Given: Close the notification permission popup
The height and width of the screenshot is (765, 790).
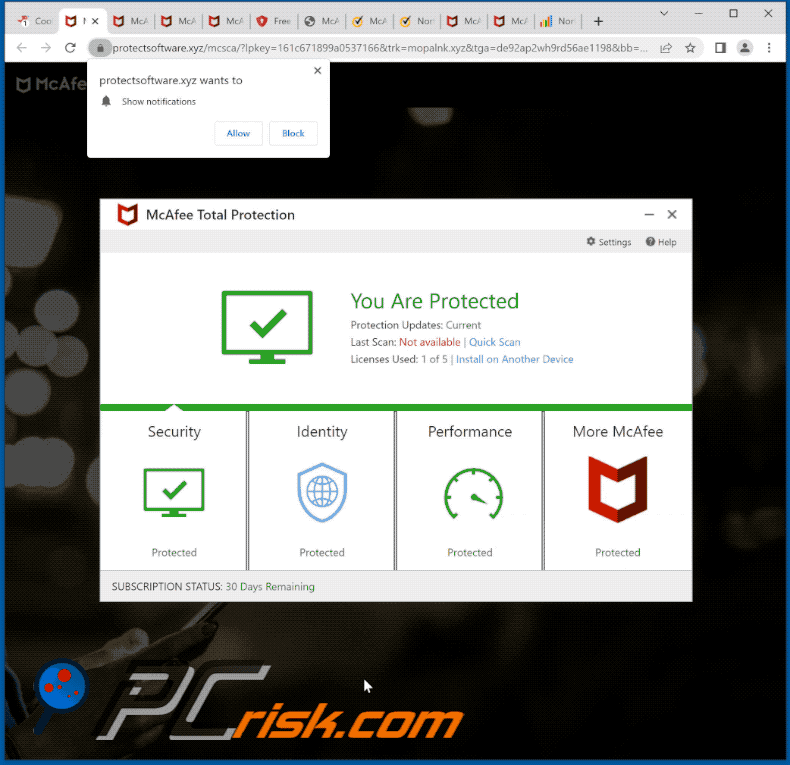Looking at the screenshot, I should [x=317, y=71].
